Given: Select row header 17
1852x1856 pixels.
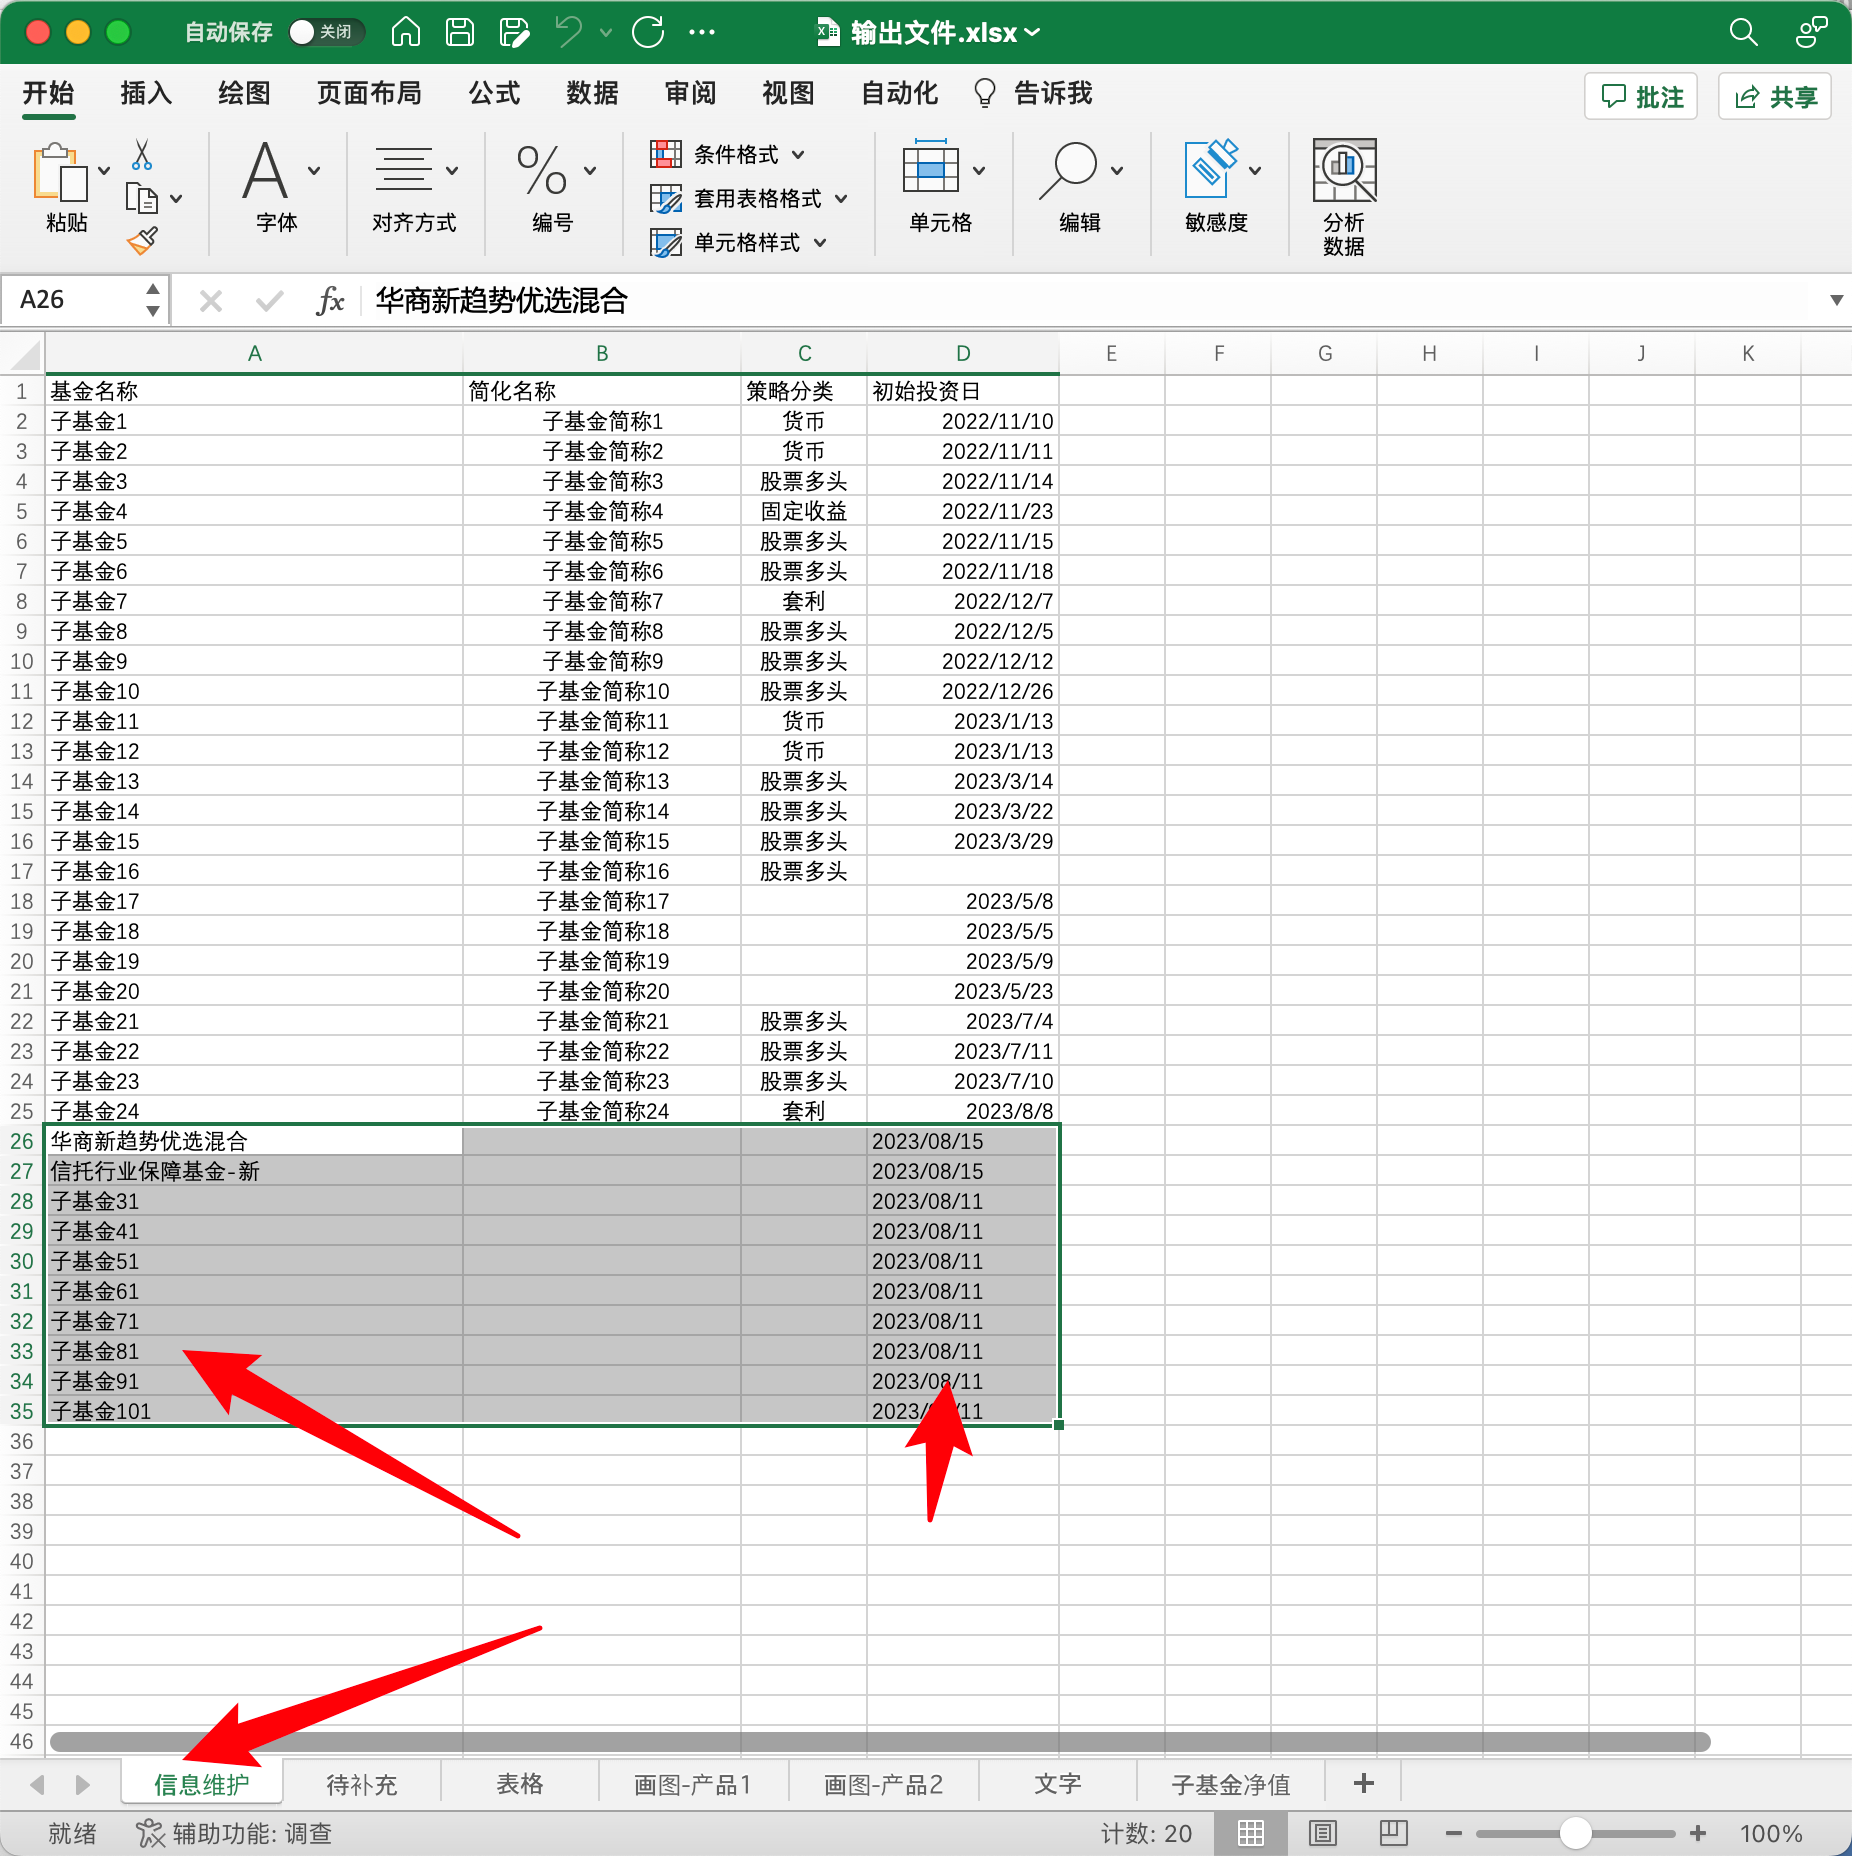Looking at the screenshot, I should tap(22, 871).
